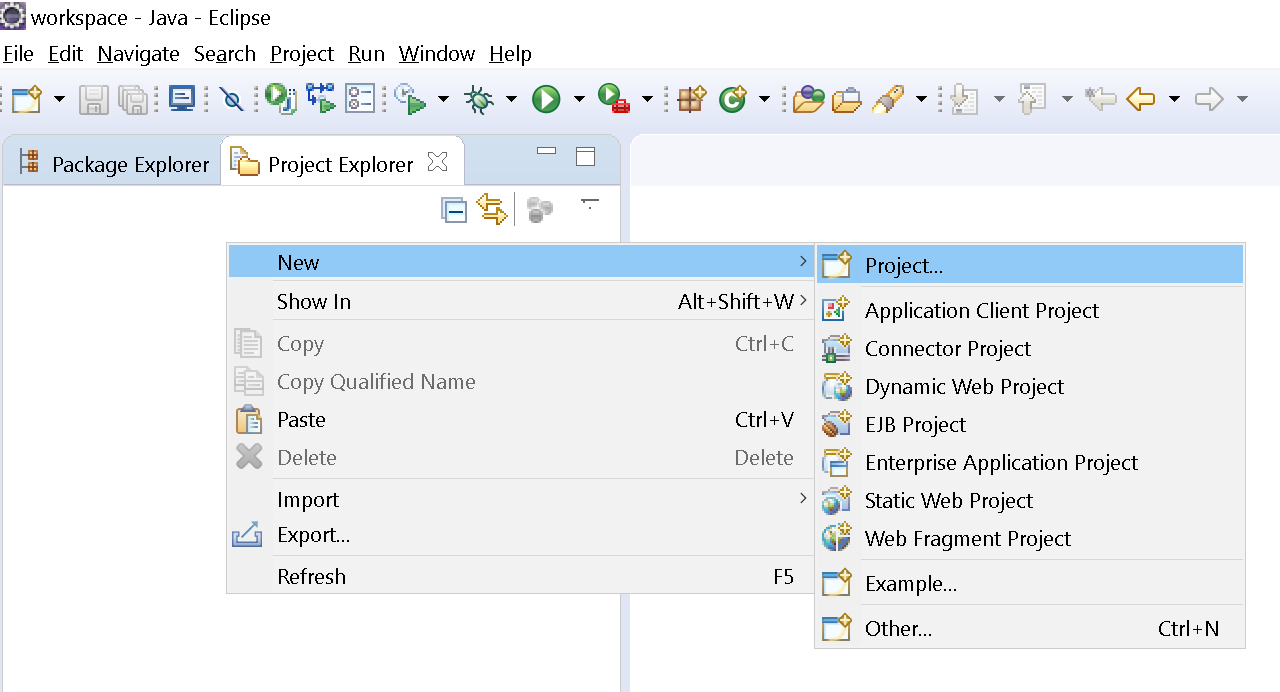The image size is (1280, 692).
Task: Open the Search menu in menu bar
Action: [225, 54]
